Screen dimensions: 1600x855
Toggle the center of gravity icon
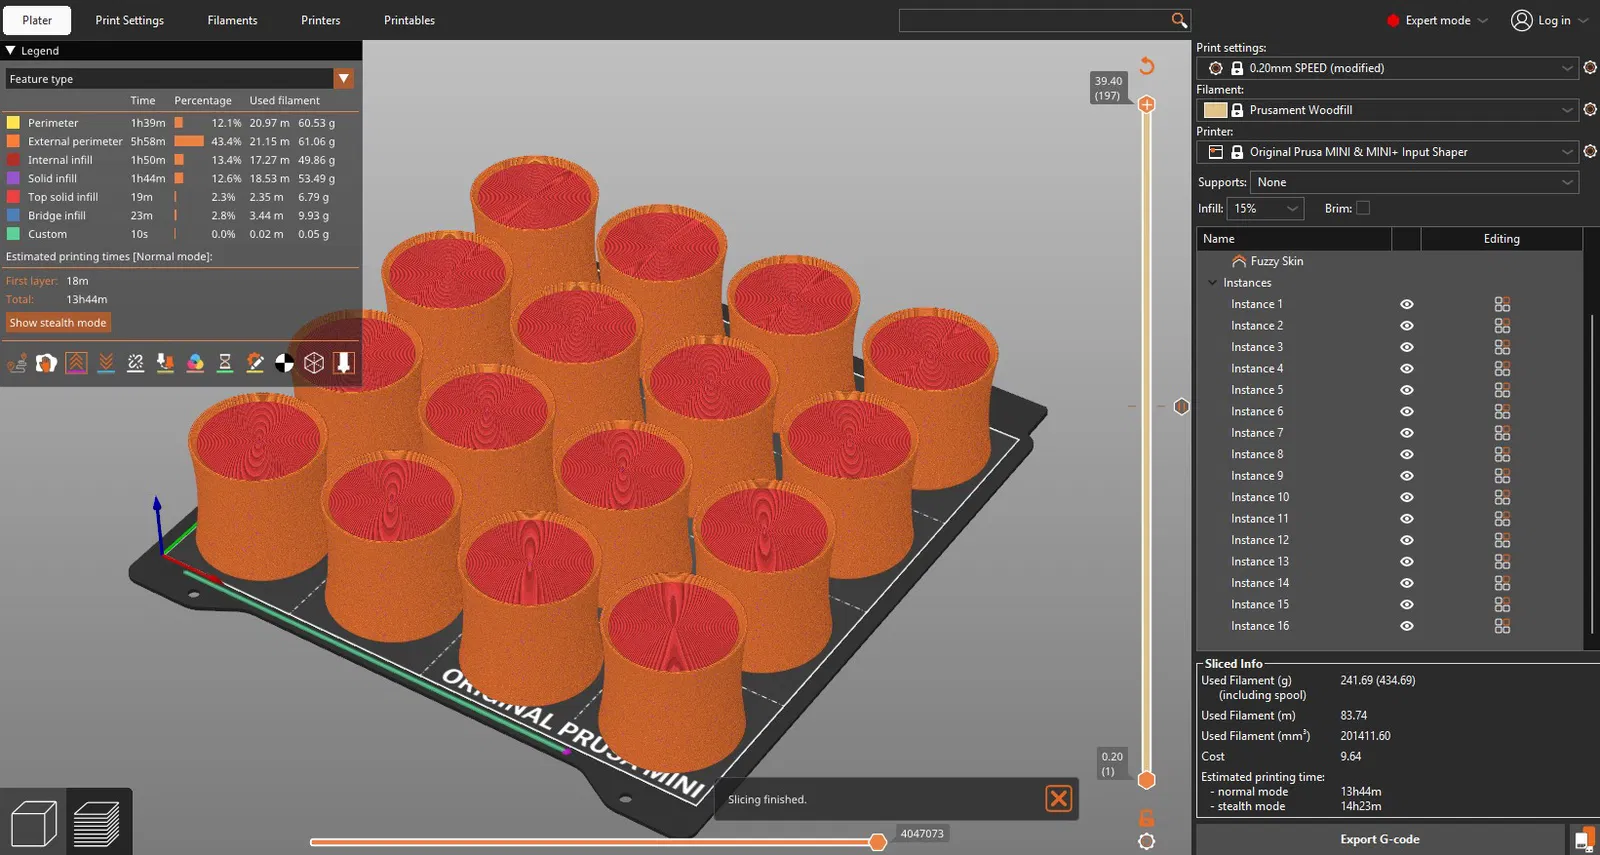tap(285, 363)
